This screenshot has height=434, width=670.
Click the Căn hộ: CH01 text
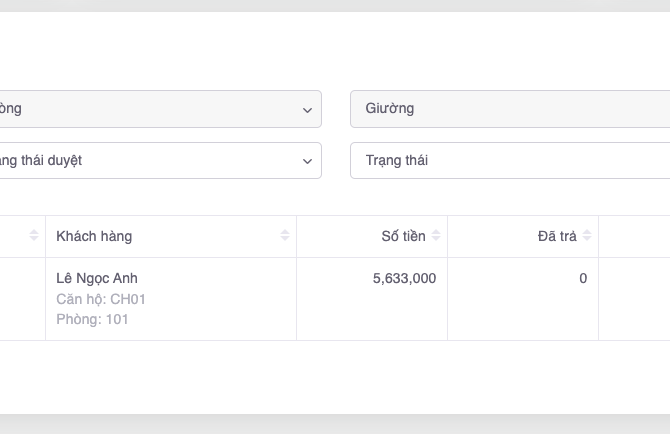click(x=101, y=299)
